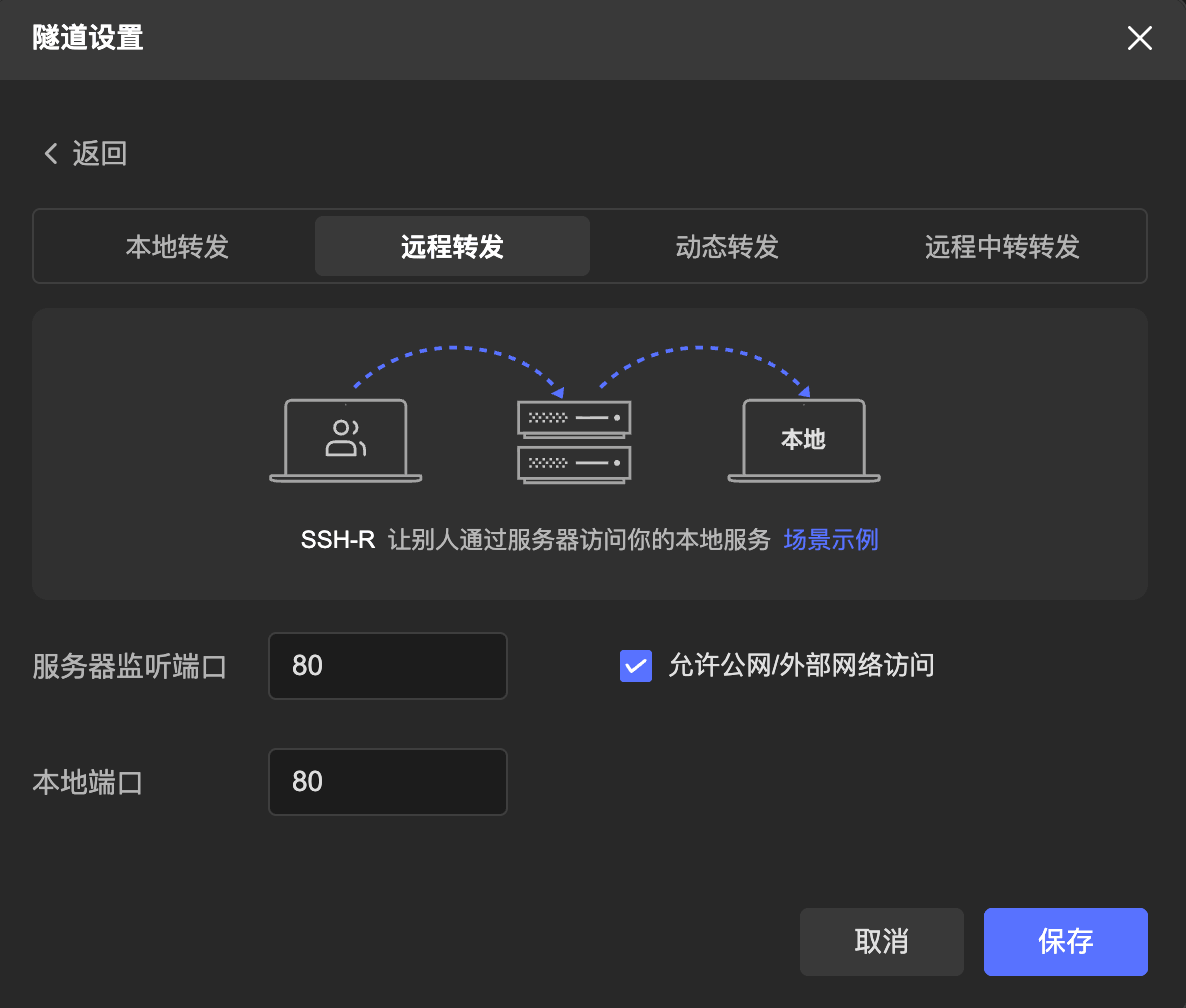Click the 保存 button
Image resolution: width=1186 pixels, height=1008 pixels.
1065,941
